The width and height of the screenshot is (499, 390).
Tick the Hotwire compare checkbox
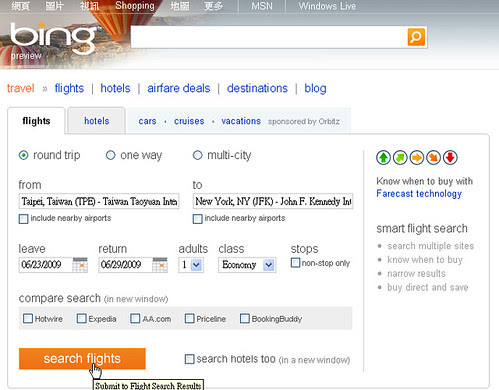28,318
